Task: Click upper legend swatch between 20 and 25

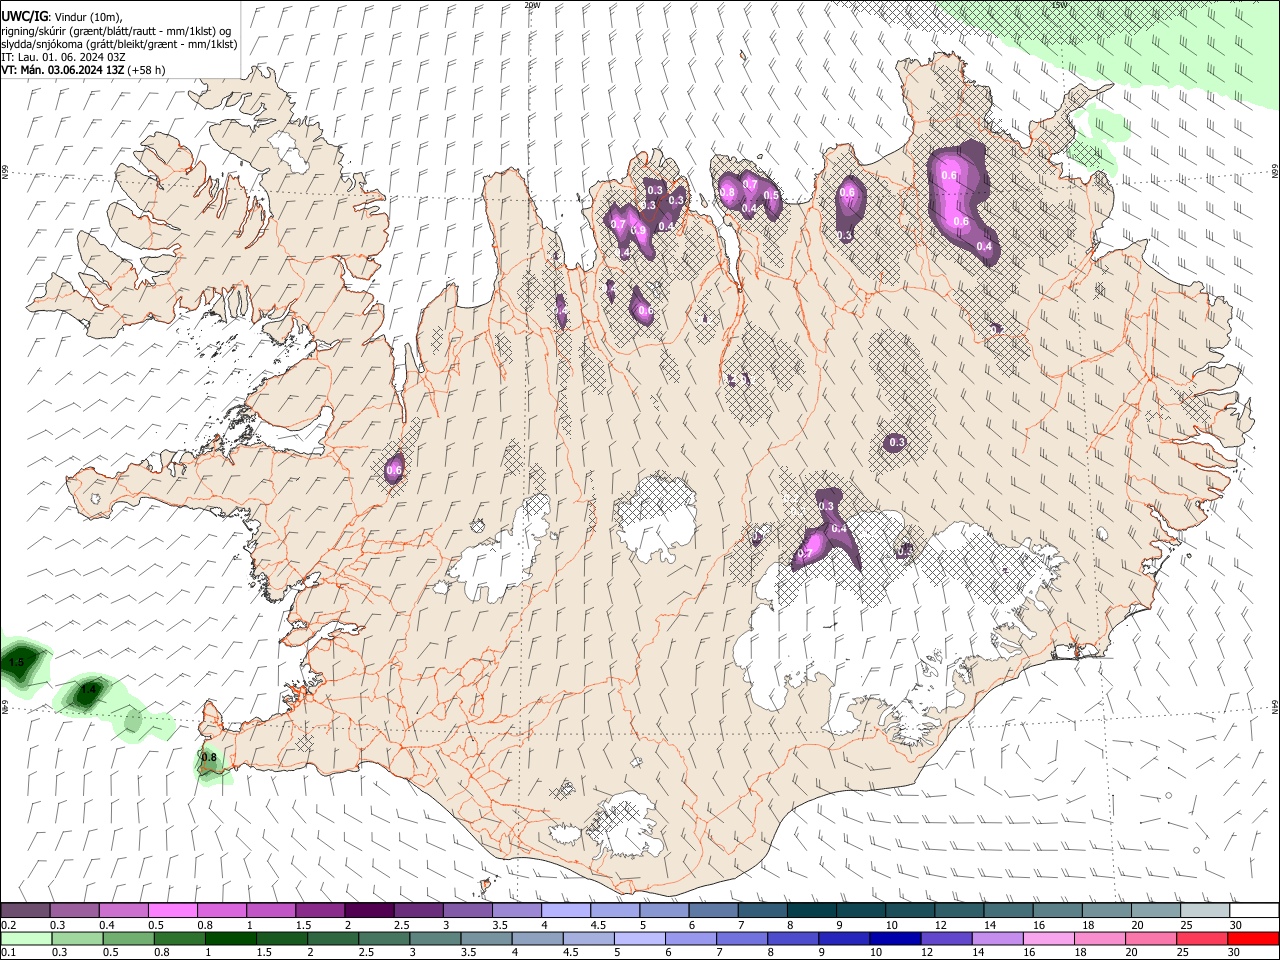Action: [1156, 910]
